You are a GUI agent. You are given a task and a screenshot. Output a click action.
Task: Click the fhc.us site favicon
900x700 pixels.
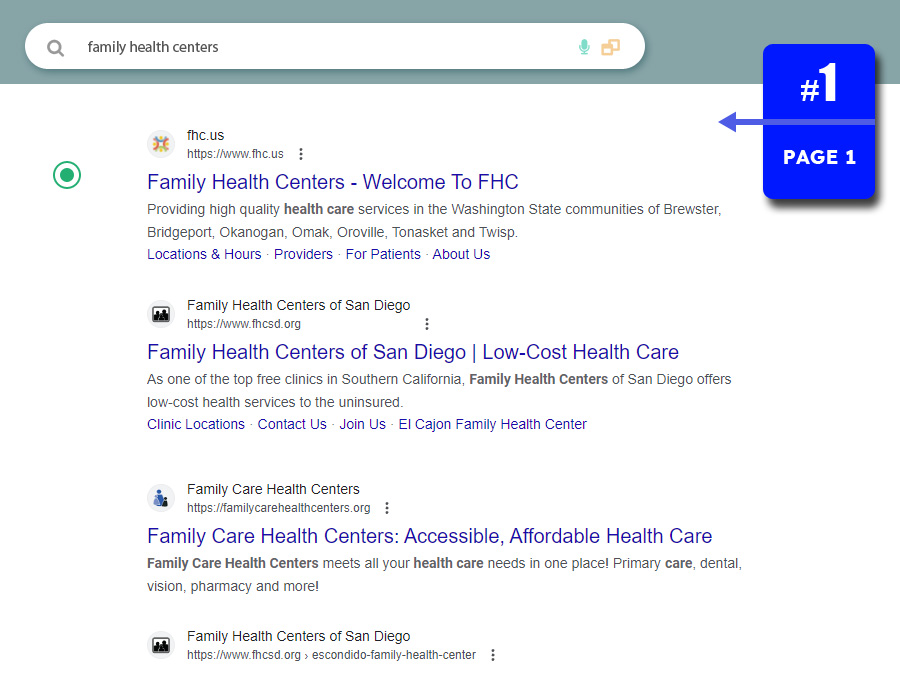coord(161,143)
